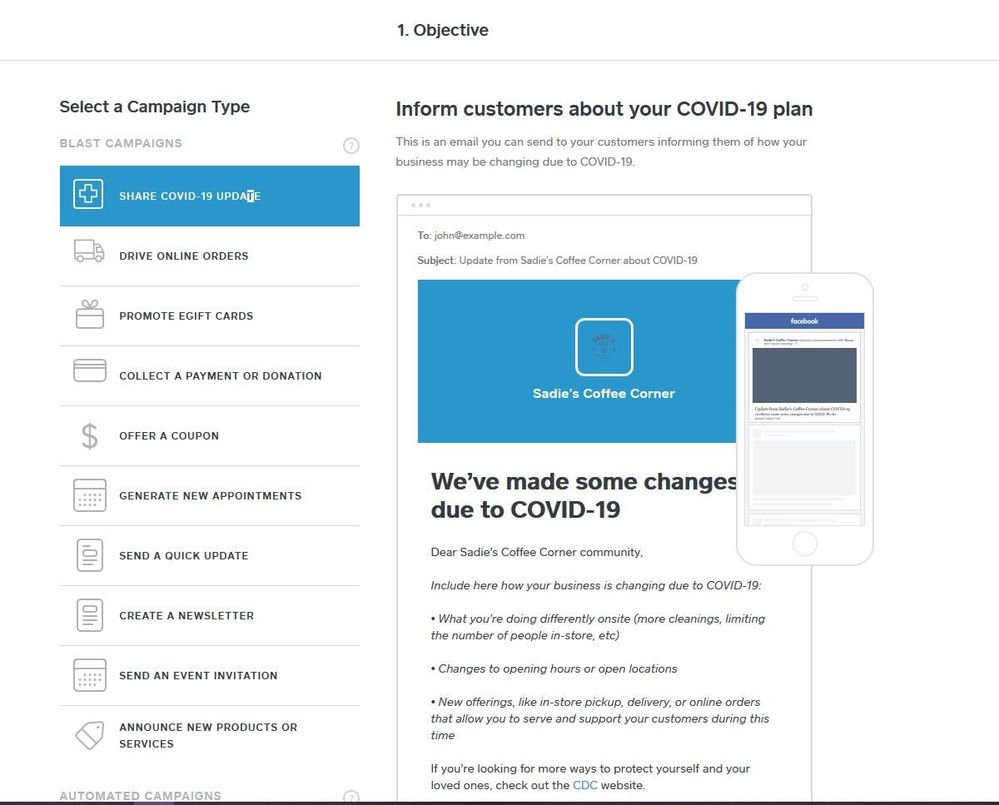This screenshot has width=999, height=805.
Task: Select Create a Newsletter option
Action: click(186, 616)
